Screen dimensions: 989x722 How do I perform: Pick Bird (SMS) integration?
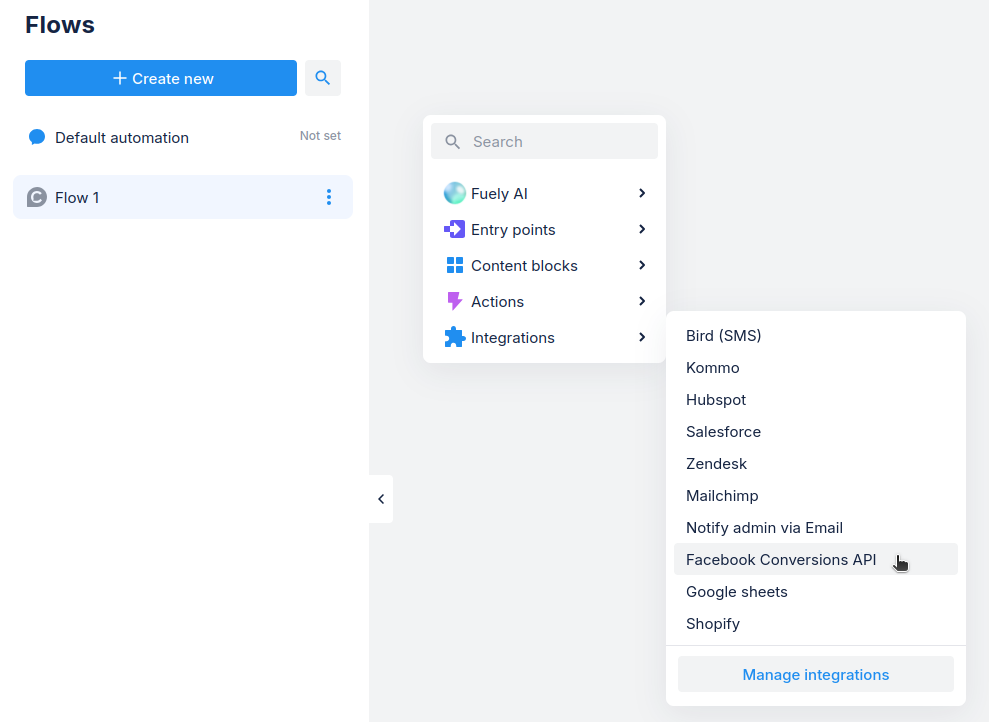[x=723, y=336]
